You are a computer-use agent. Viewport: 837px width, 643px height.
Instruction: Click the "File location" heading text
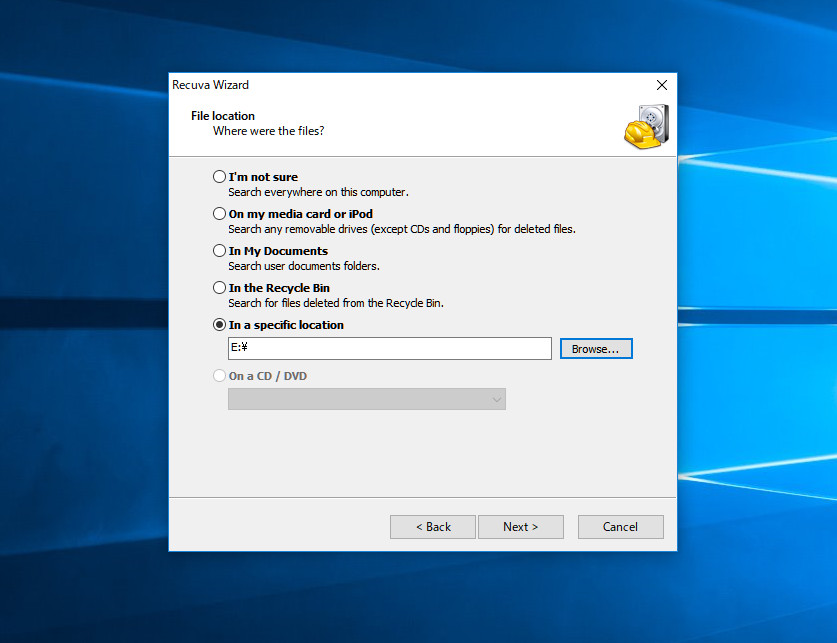[223, 116]
